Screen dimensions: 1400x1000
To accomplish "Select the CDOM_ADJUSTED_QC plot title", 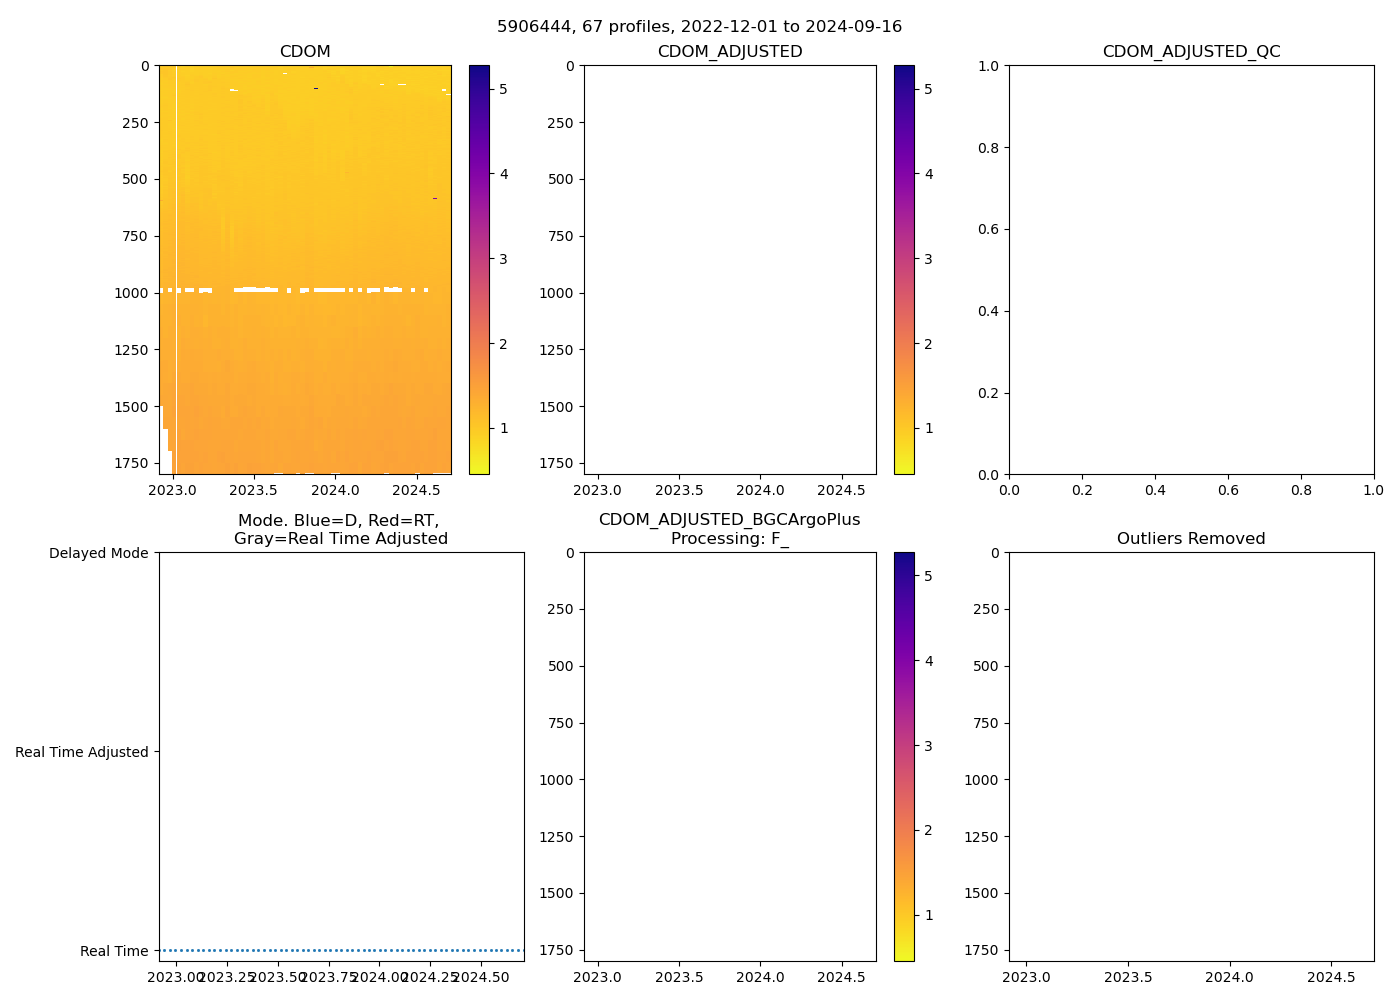I will (x=1191, y=52).
